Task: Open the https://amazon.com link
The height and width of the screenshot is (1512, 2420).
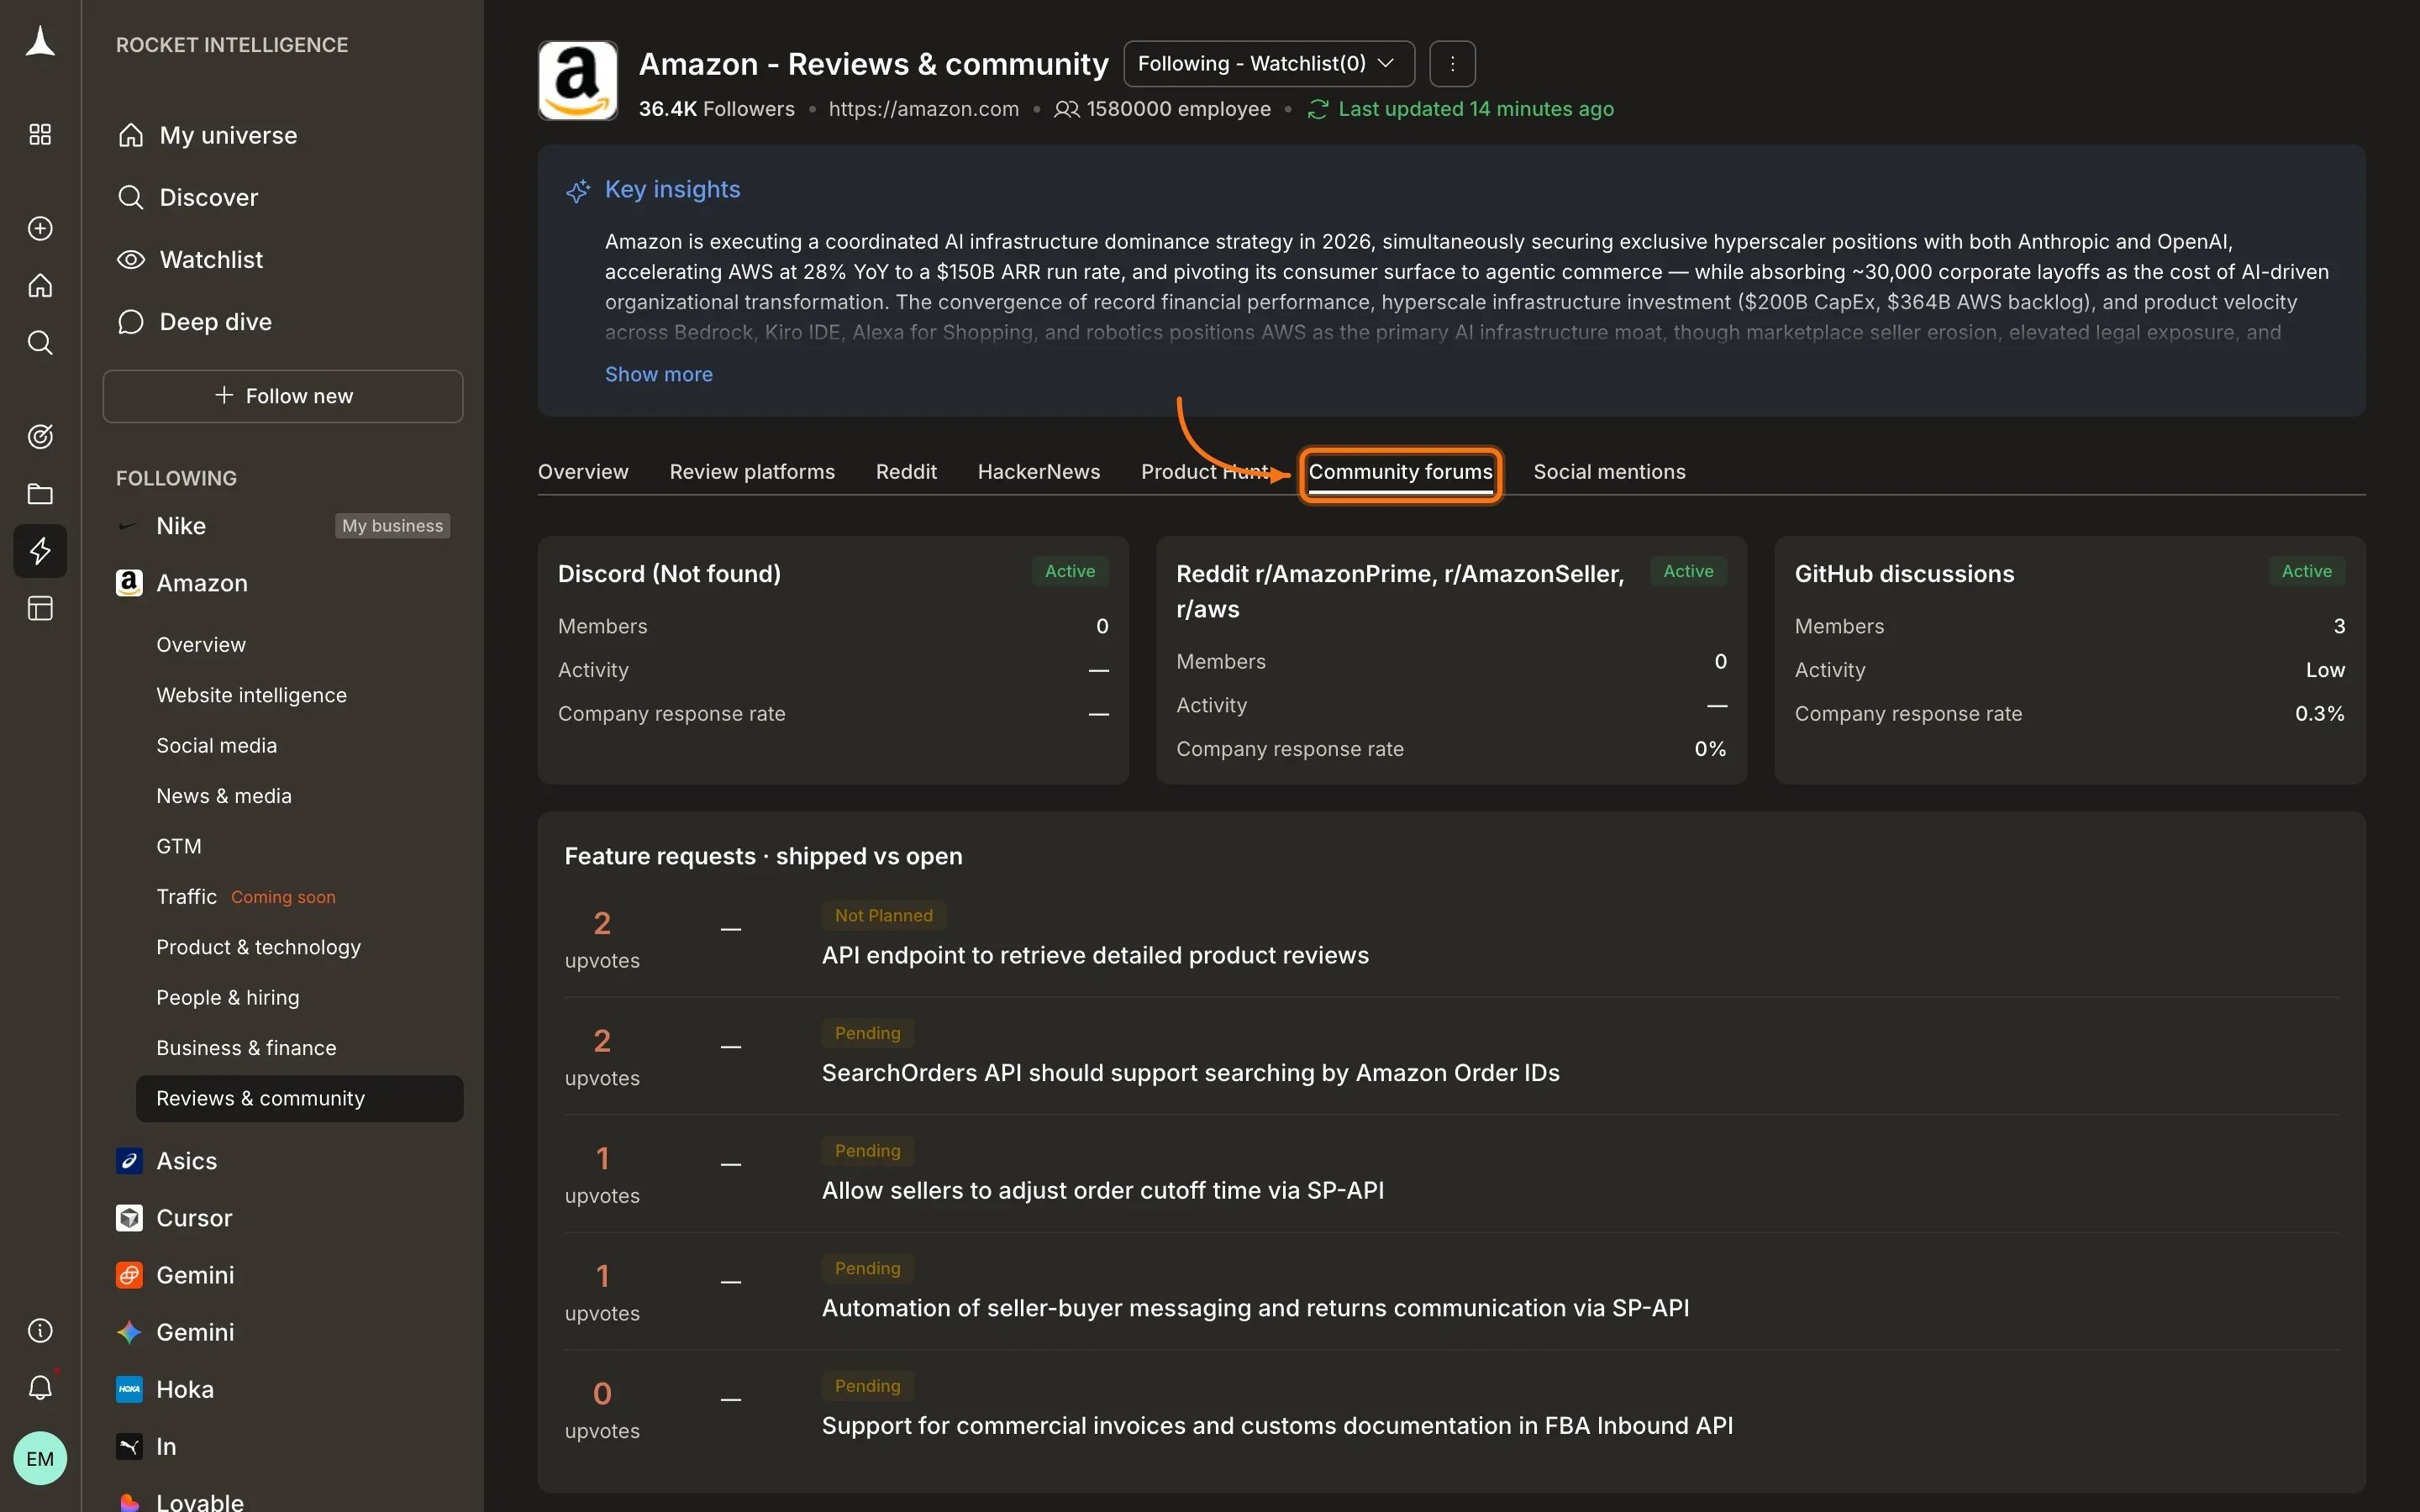Action: coord(924,109)
